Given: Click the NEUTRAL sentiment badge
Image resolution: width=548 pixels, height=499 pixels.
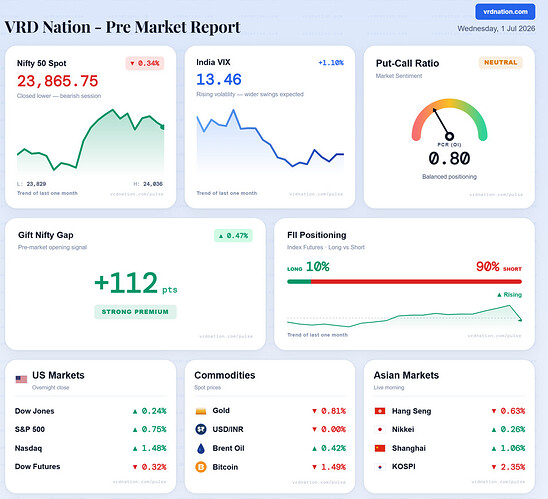Looking at the screenshot, I should pos(500,63).
